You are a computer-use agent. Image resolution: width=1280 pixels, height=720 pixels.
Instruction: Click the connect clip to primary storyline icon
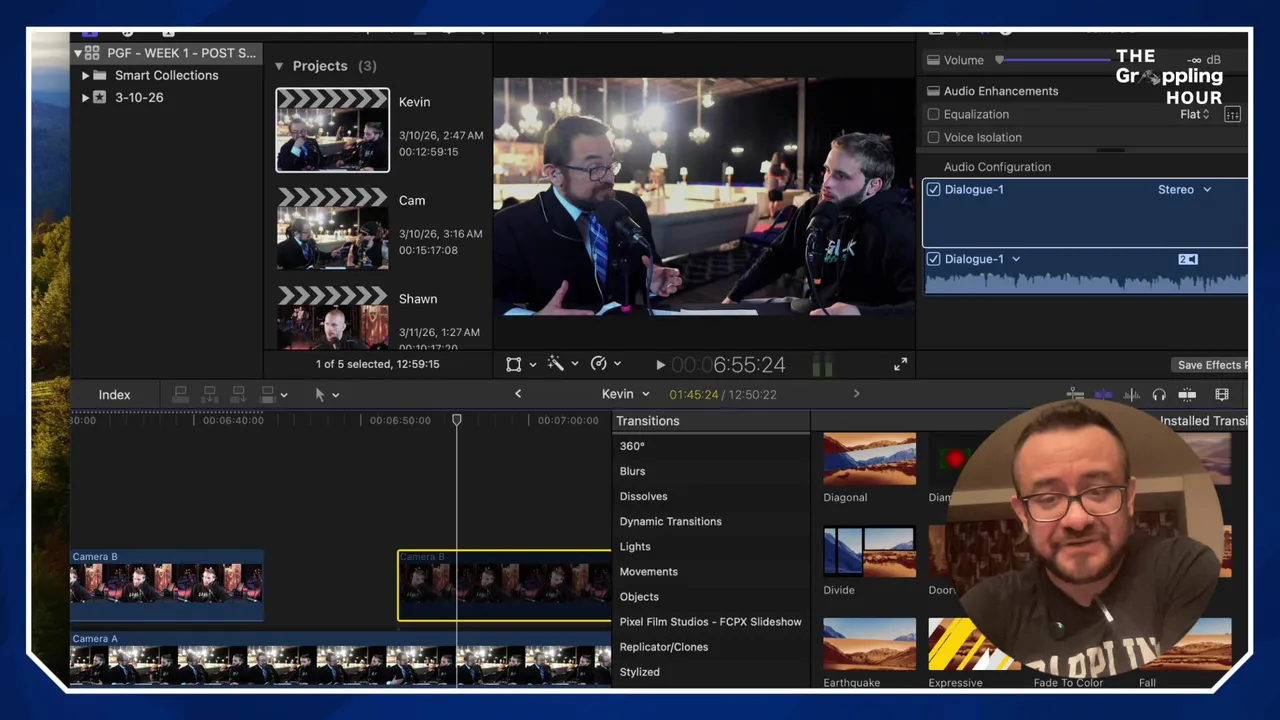pyautogui.click(x=181, y=395)
